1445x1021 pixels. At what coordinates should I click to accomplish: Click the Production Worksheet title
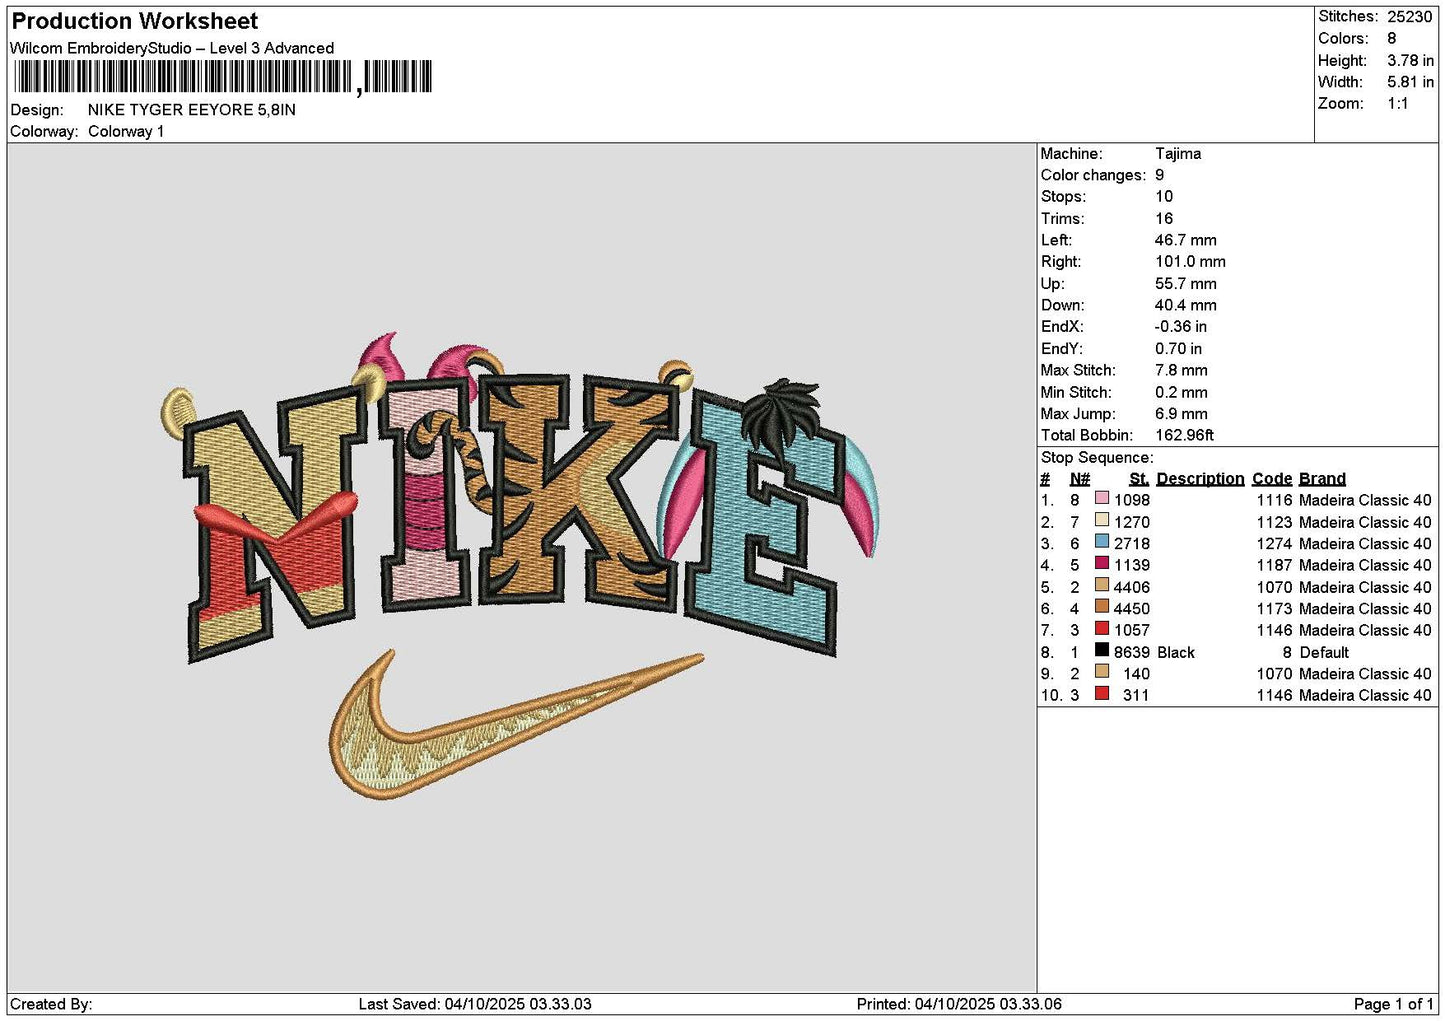135,21
